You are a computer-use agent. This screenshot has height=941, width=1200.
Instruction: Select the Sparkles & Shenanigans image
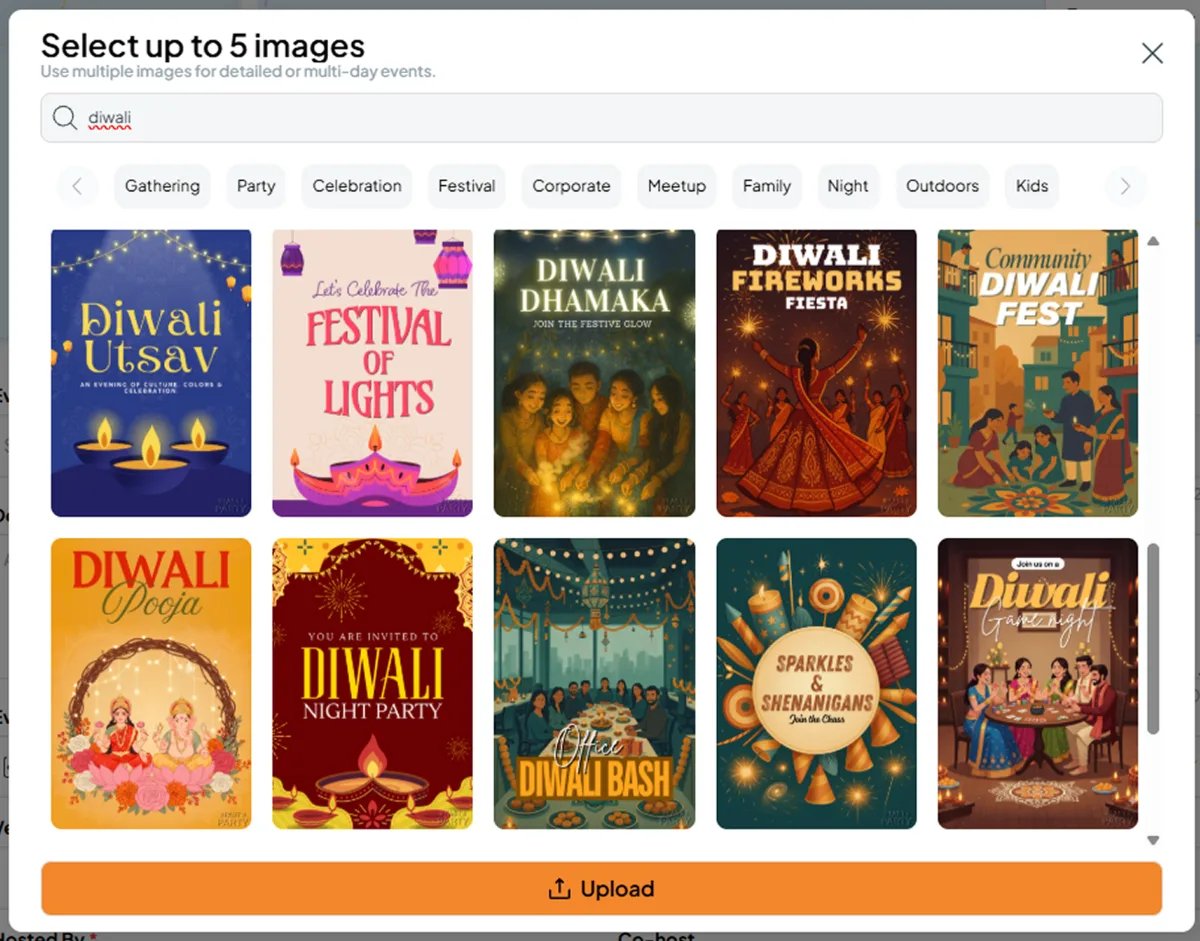(x=816, y=684)
